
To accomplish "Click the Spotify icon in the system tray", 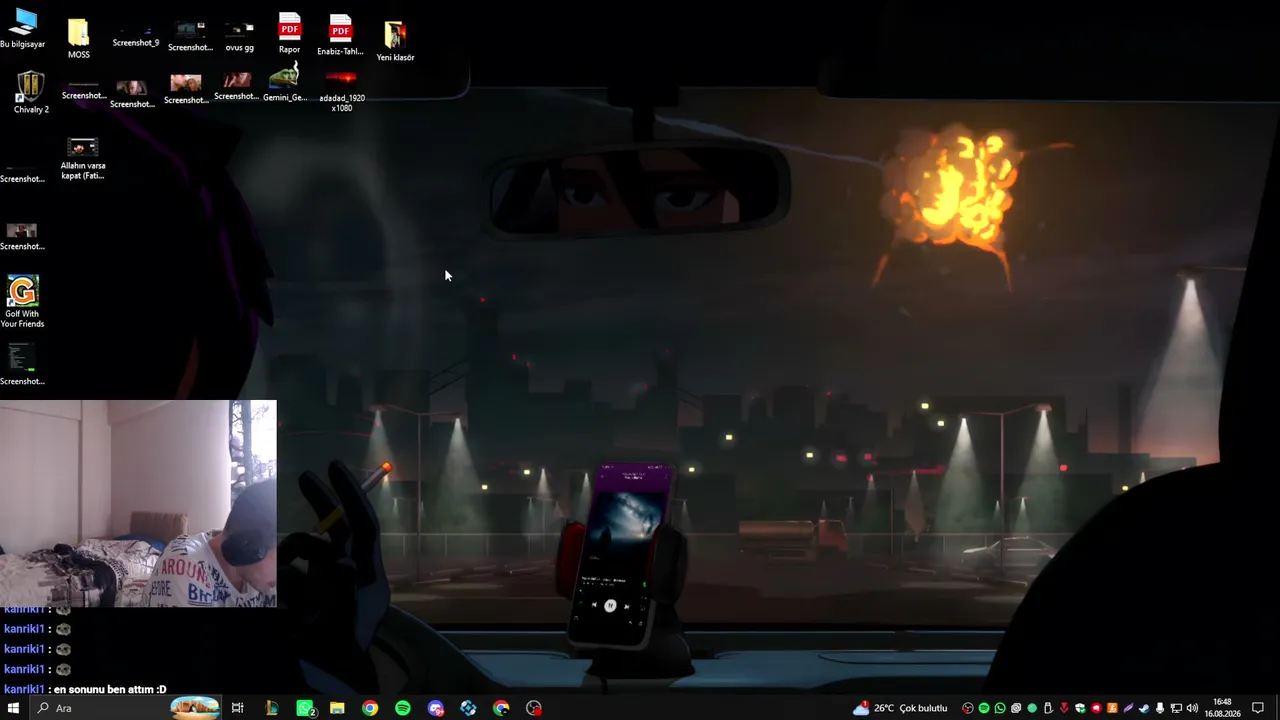I will 984,708.
